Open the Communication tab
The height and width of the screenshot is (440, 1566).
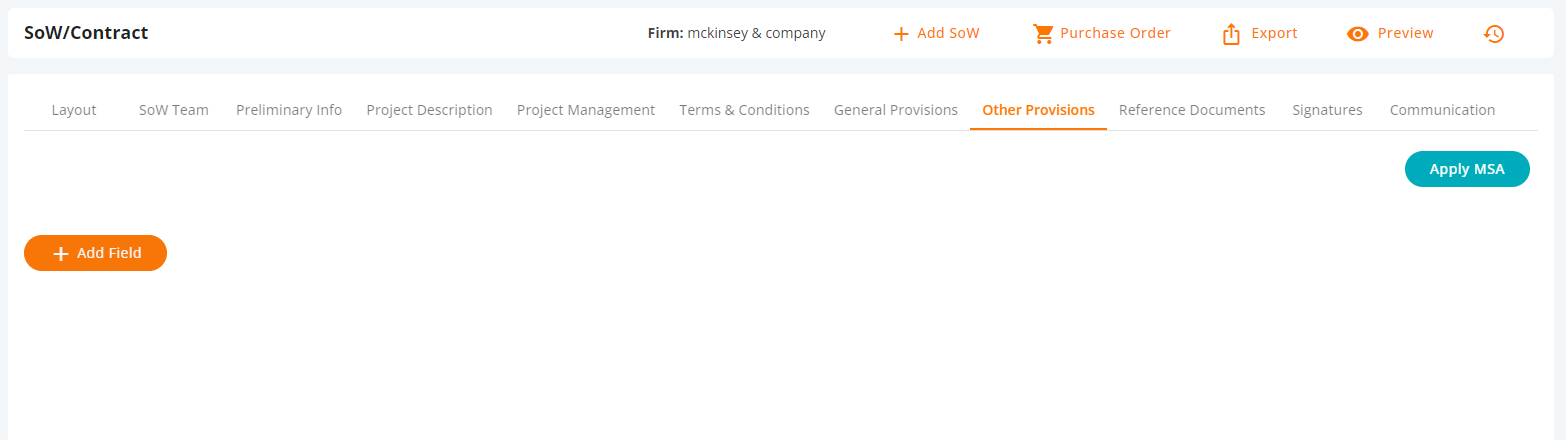1443,110
